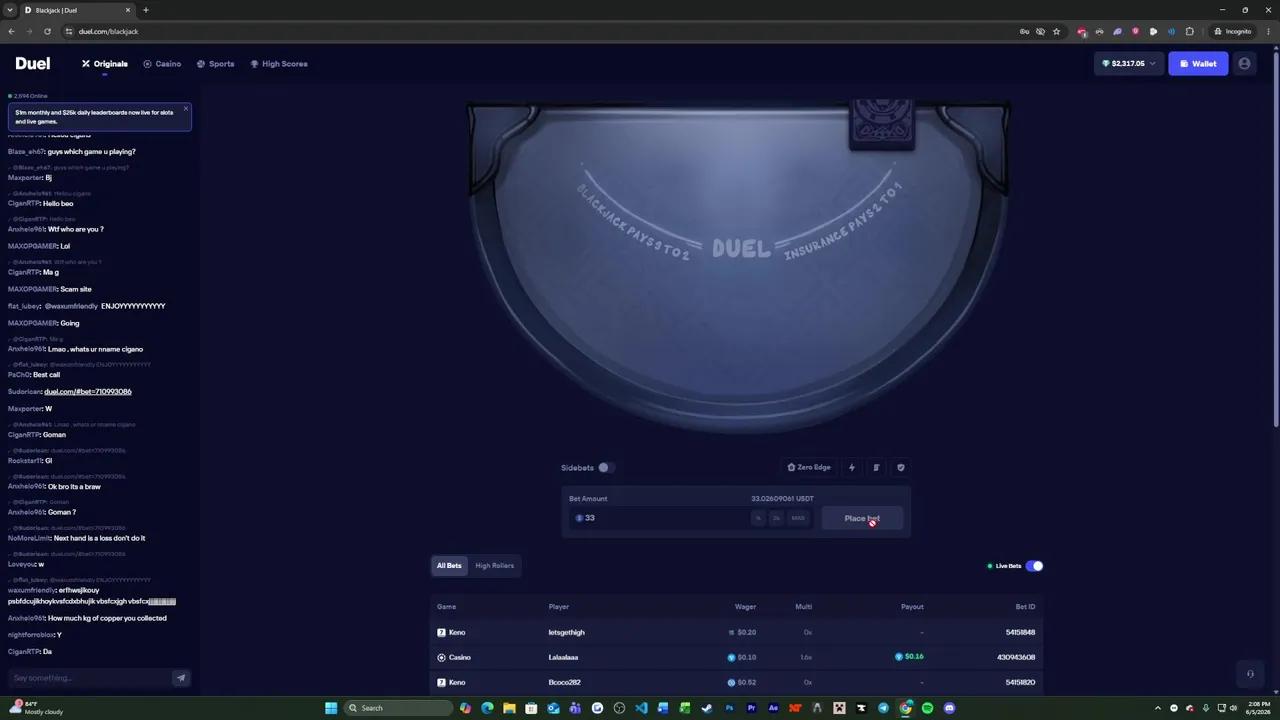Open After Effects from the taskbar
Screen dimensions: 1280x720
(x=773, y=708)
